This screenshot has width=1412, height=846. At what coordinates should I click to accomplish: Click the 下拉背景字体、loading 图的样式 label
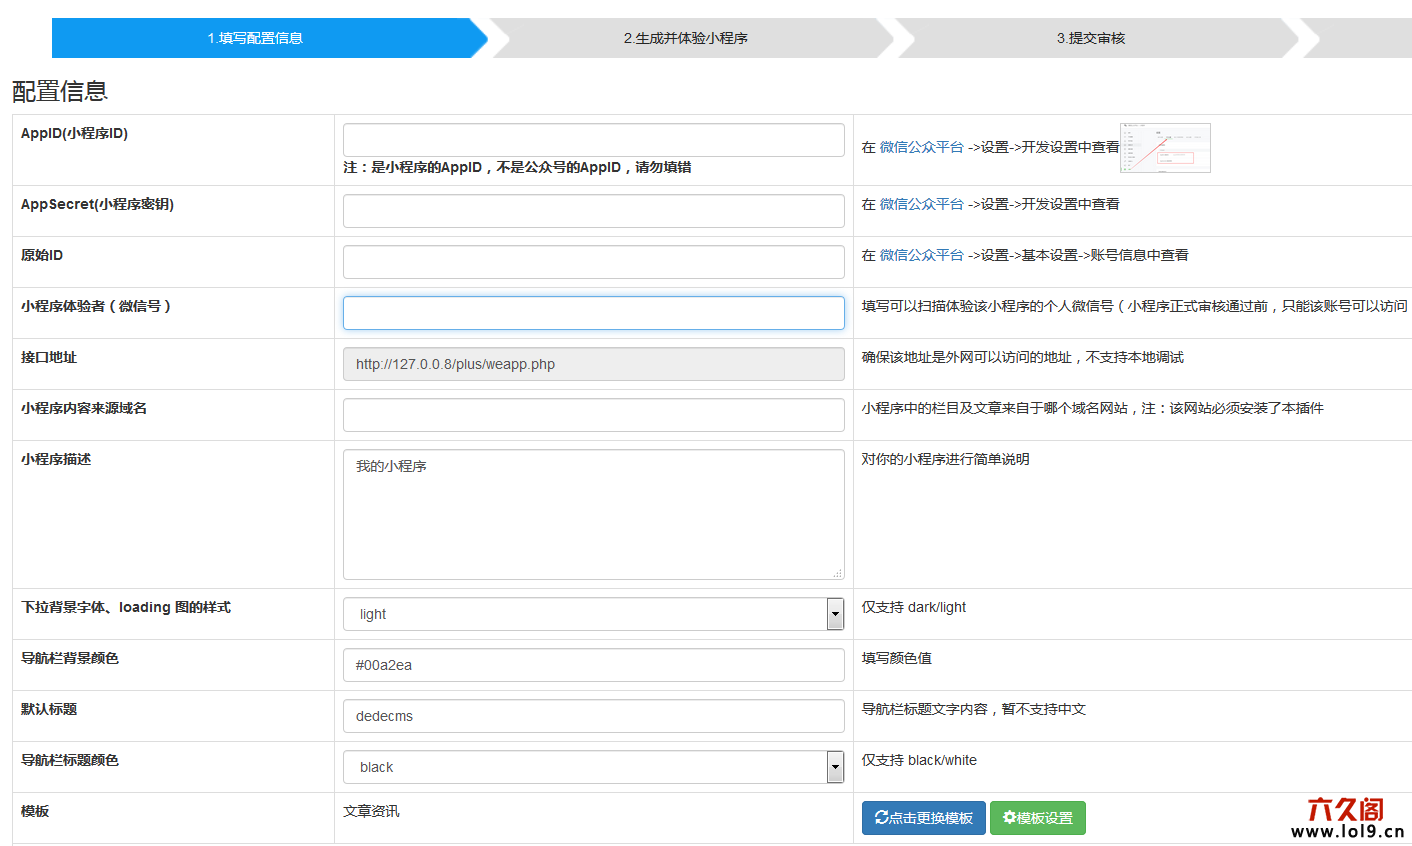coord(126,607)
